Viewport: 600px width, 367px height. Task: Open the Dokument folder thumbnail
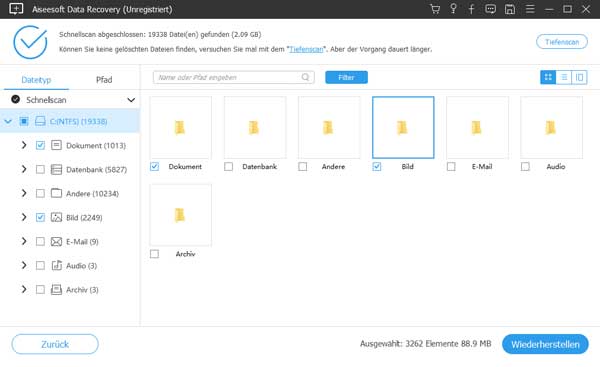(x=180, y=127)
